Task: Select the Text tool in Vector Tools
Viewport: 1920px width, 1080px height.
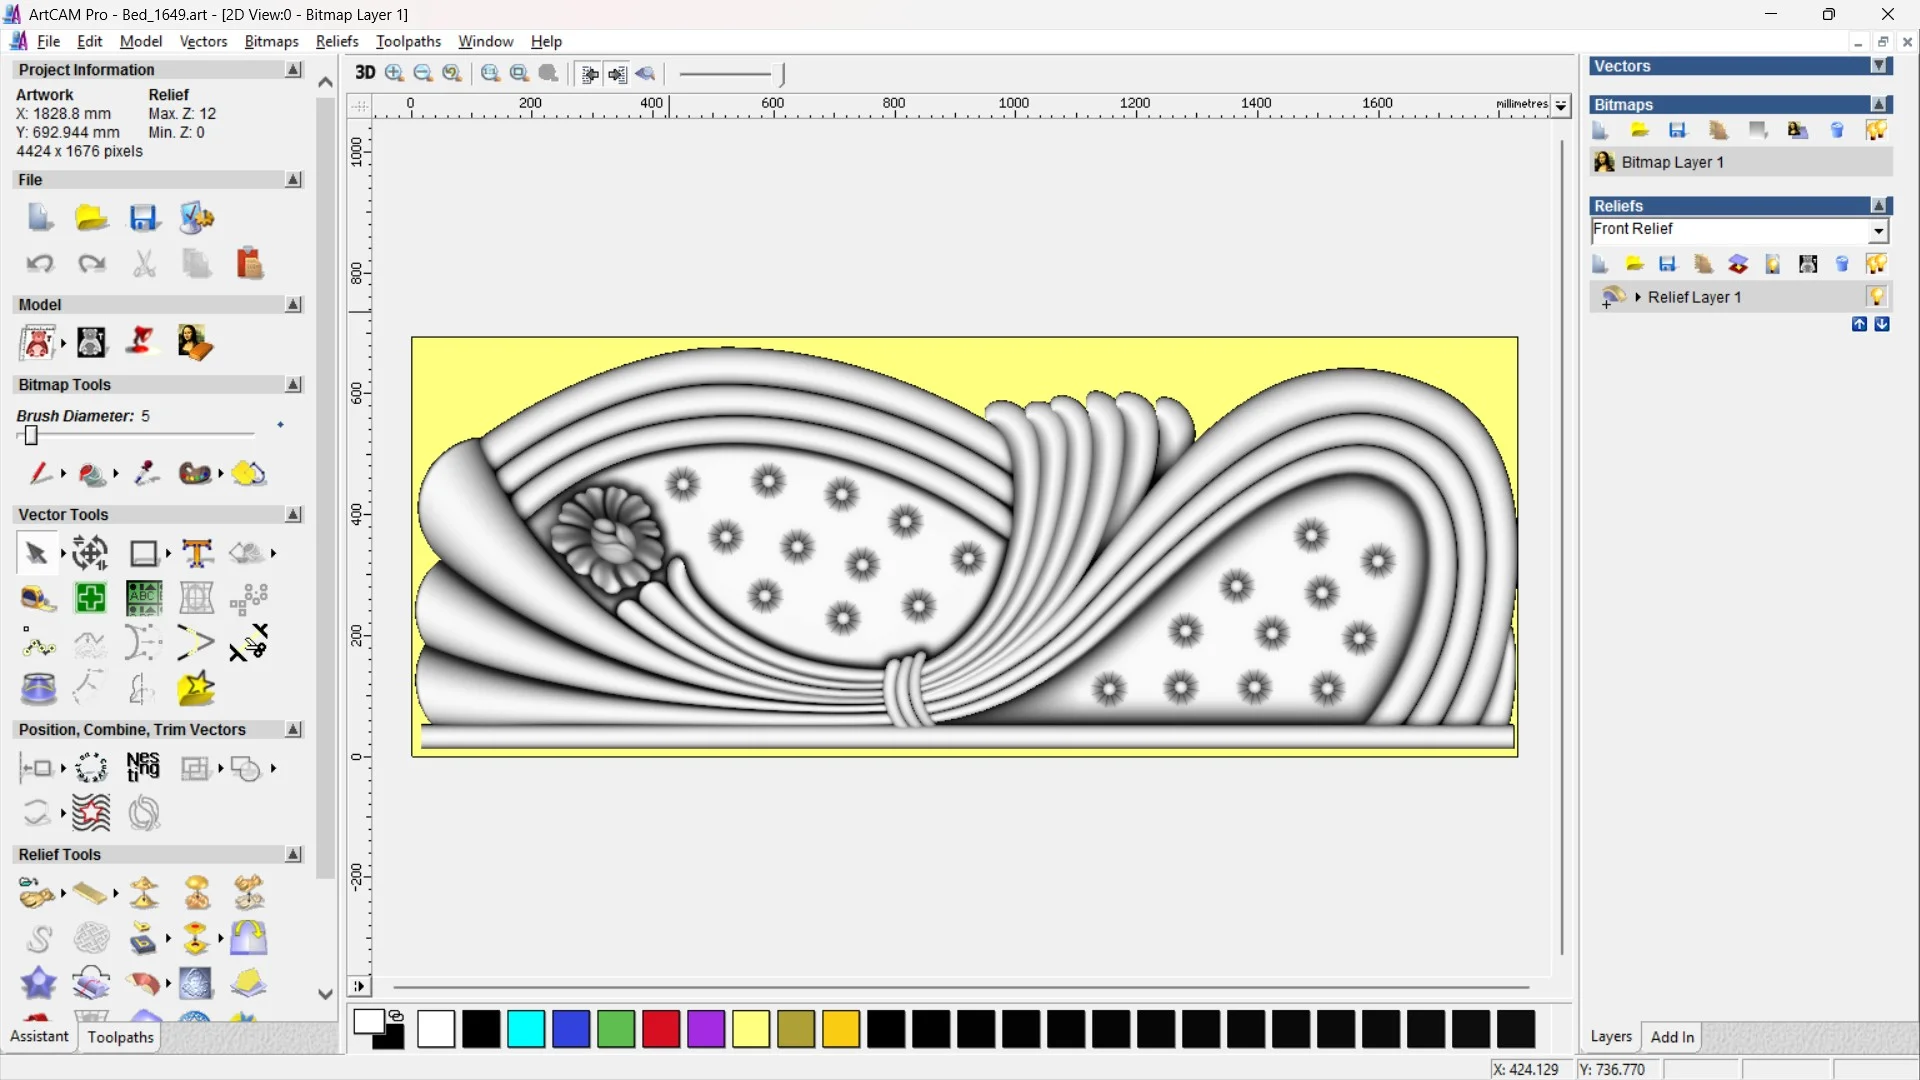Action: pyautogui.click(x=197, y=553)
